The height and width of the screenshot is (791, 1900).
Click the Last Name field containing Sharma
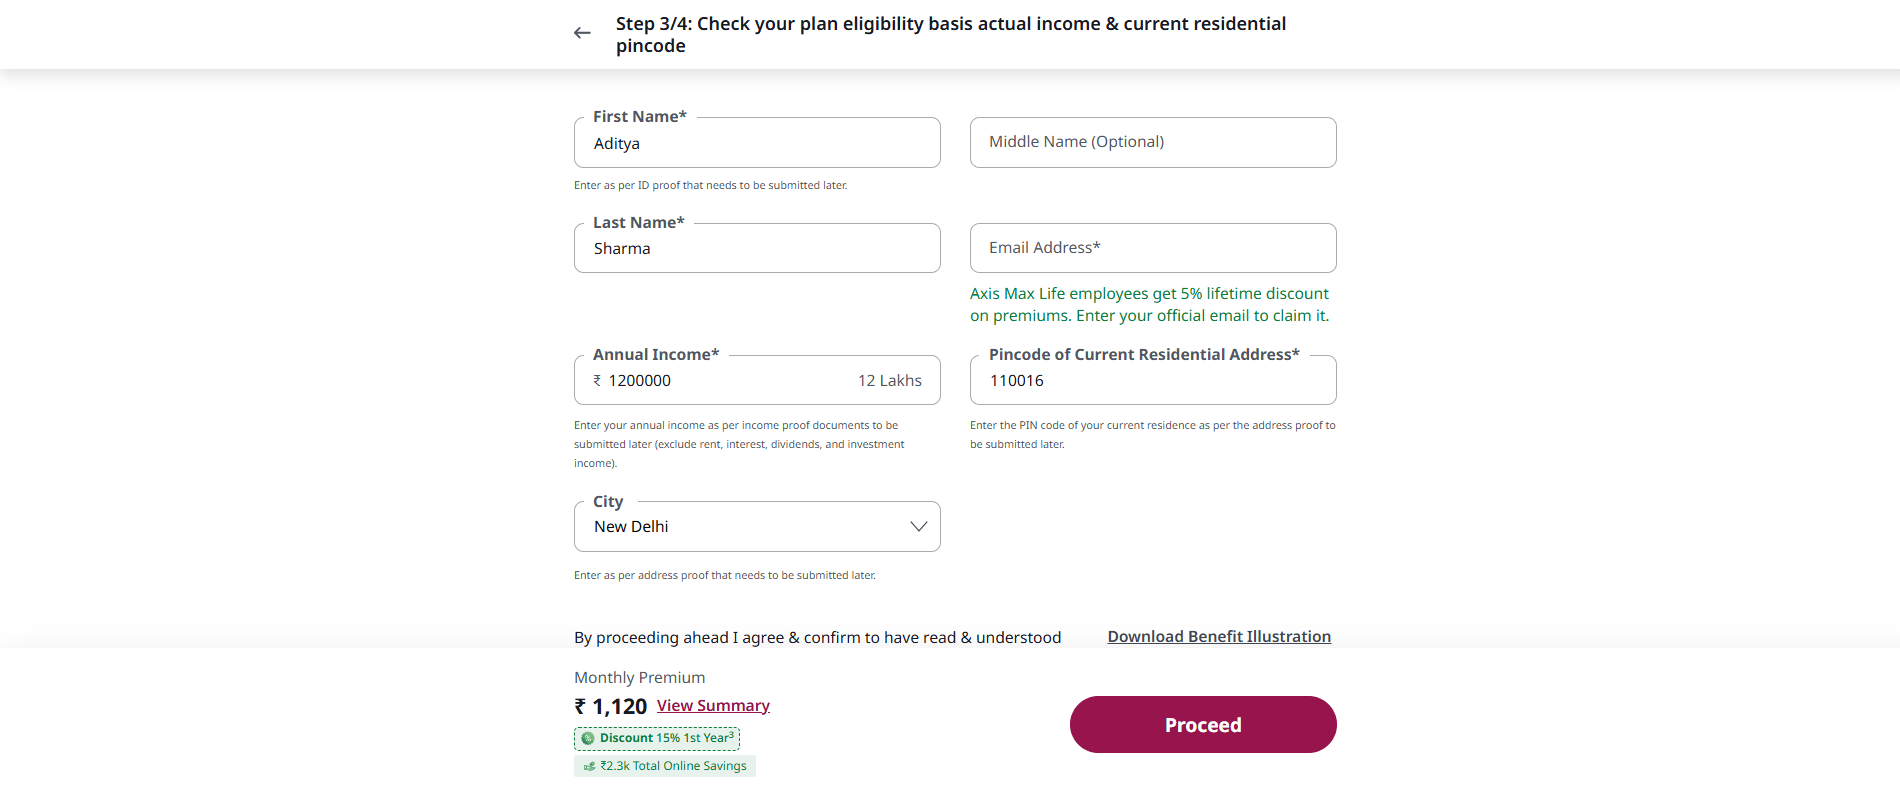point(756,249)
